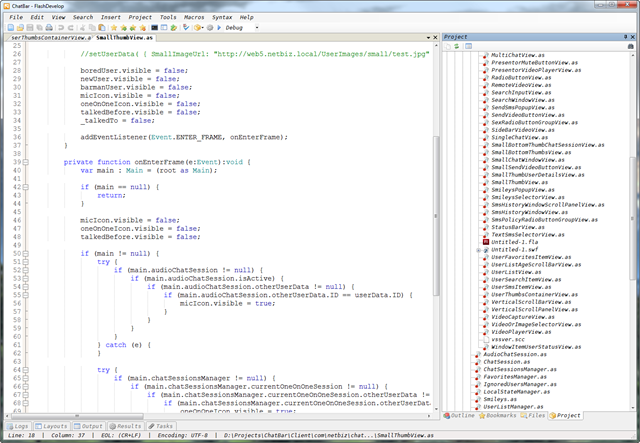Screen dimensions: 640x443
Task: Click the Build Project package icon
Action: tap(197, 28)
